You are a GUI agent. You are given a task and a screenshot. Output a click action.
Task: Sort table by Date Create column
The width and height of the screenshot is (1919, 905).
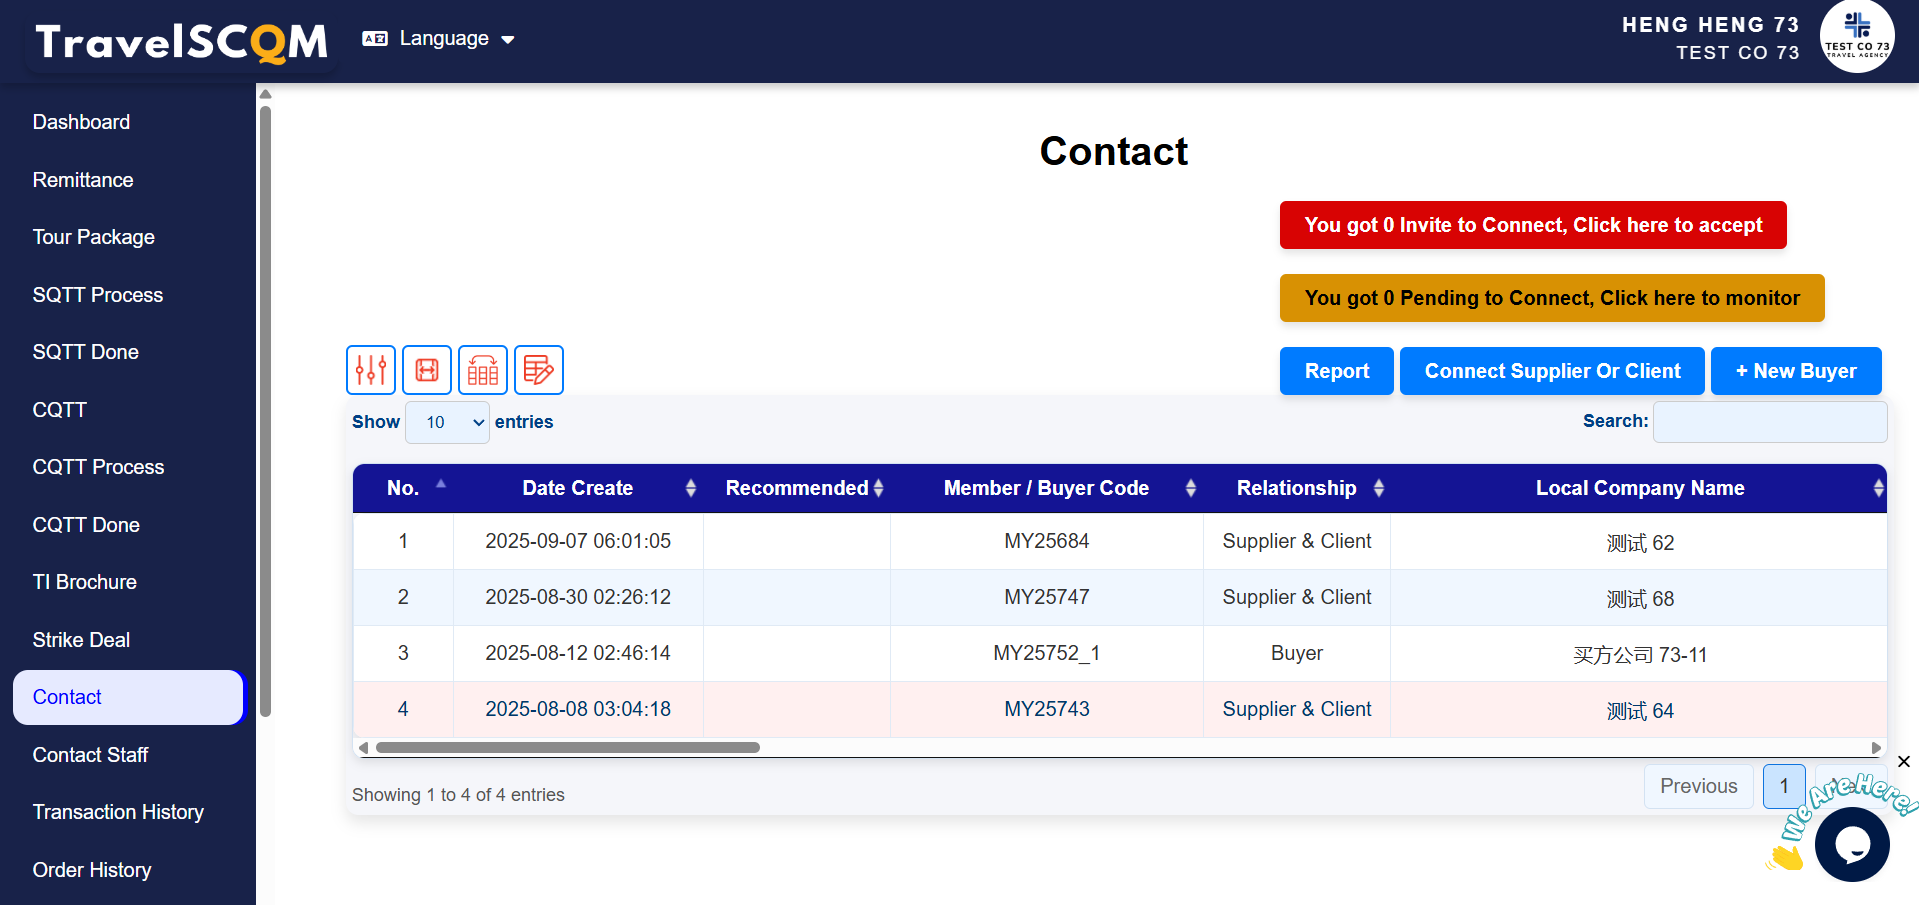tap(578, 488)
